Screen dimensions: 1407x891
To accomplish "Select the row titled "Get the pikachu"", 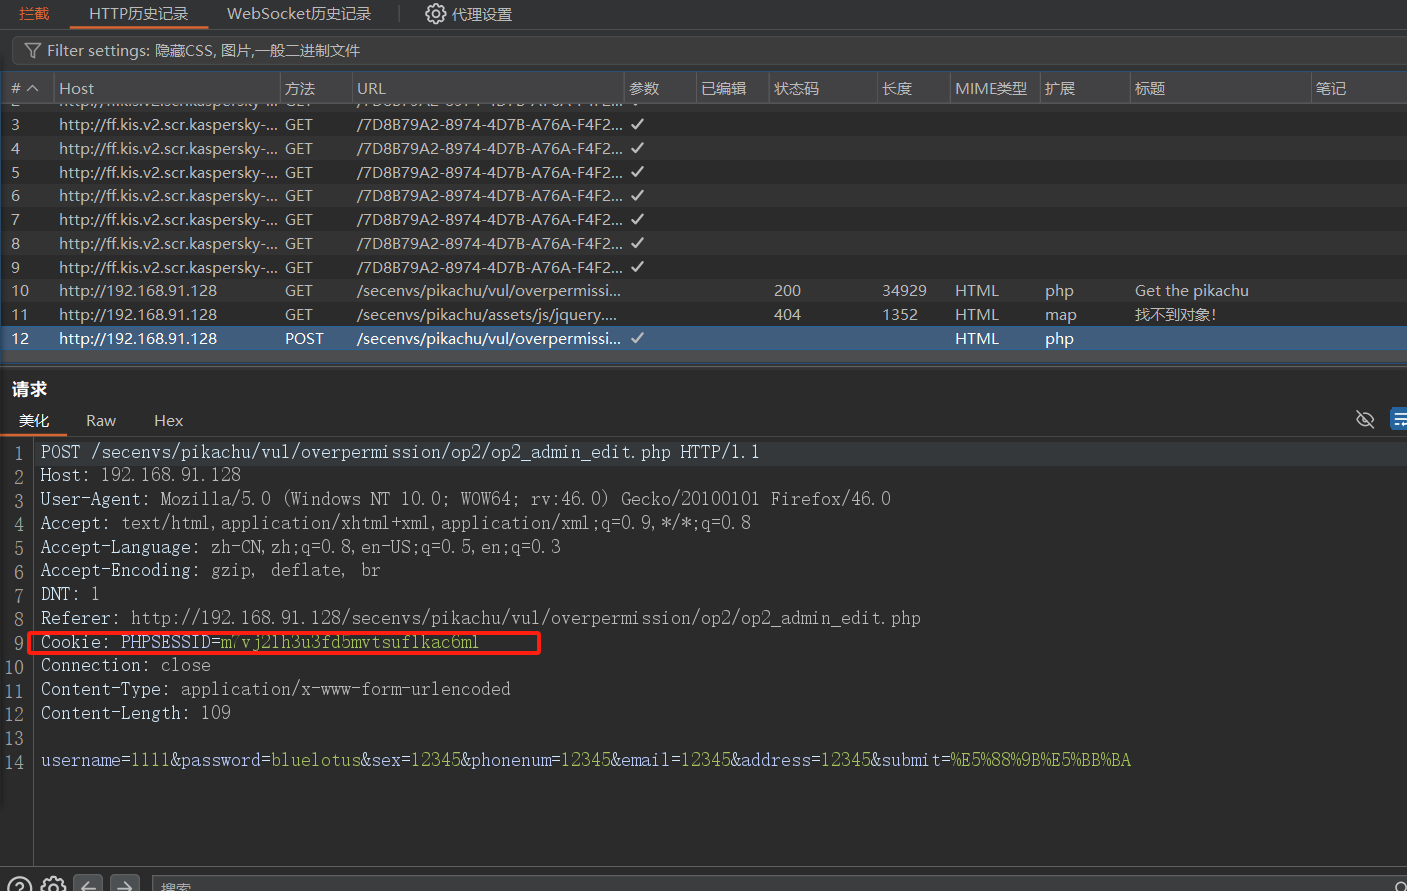I will pyautogui.click(x=703, y=291).
